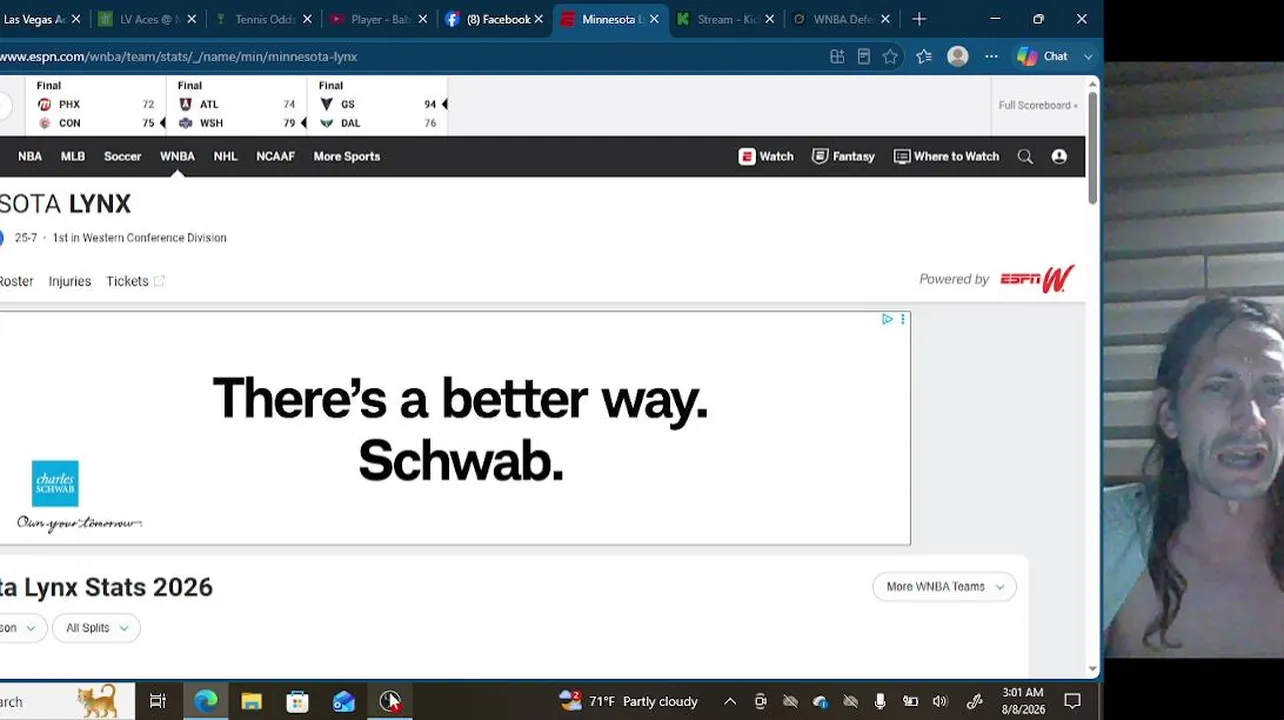Open the pen/ink workspace tray icon

[975, 701]
